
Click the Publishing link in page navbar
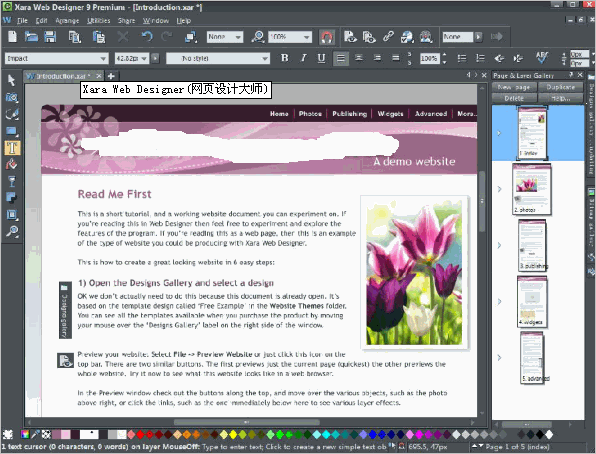[x=349, y=114]
